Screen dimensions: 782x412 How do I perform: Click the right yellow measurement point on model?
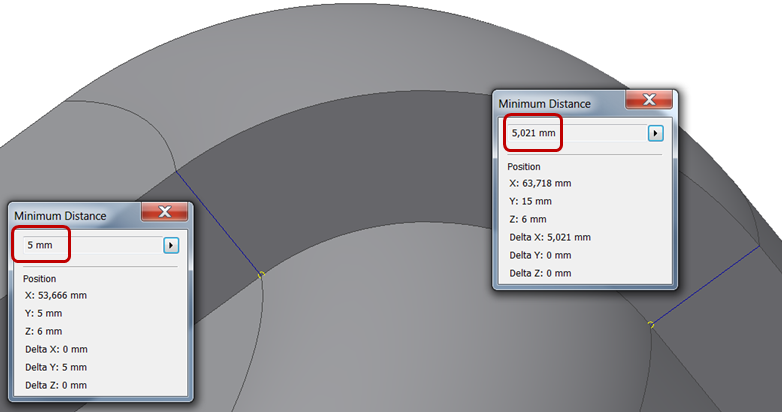[x=651, y=325]
